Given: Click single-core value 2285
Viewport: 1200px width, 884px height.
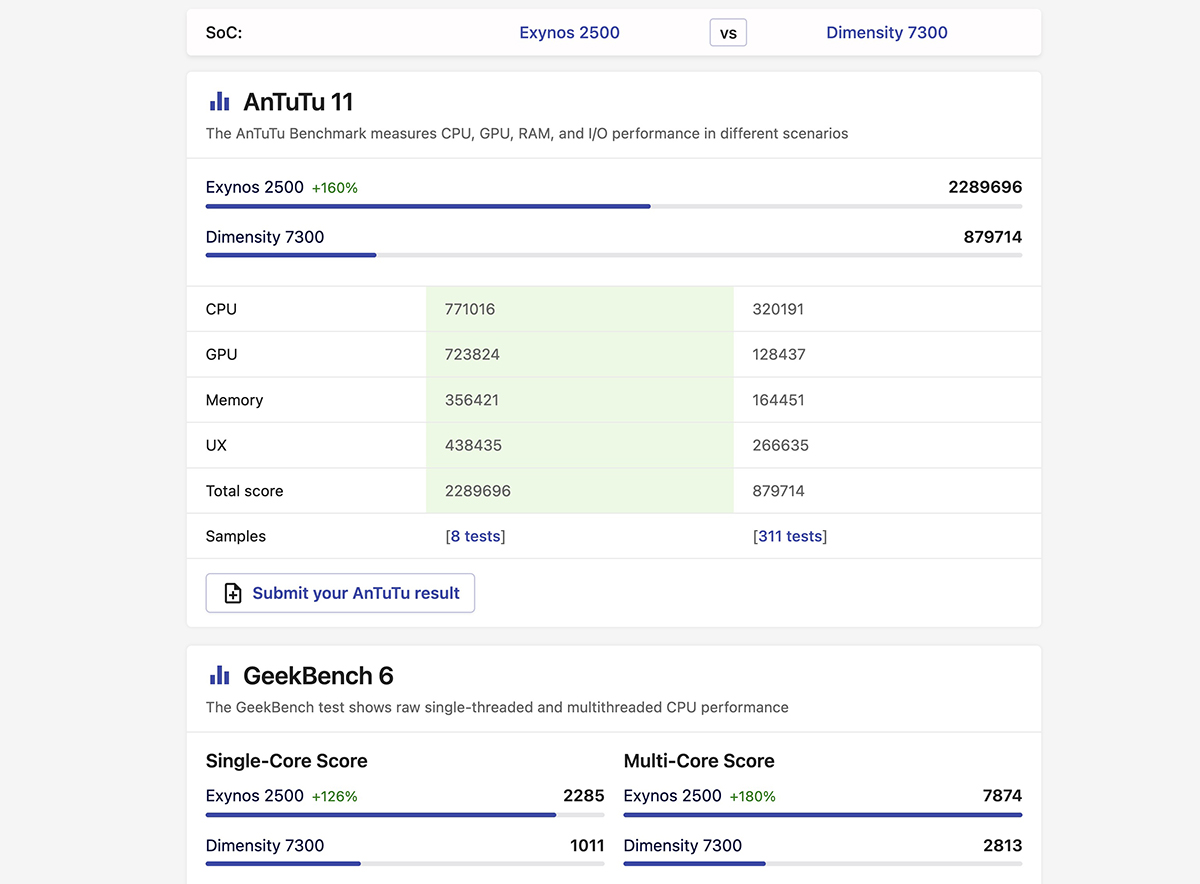Looking at the screenshot, I should point(584,796).
